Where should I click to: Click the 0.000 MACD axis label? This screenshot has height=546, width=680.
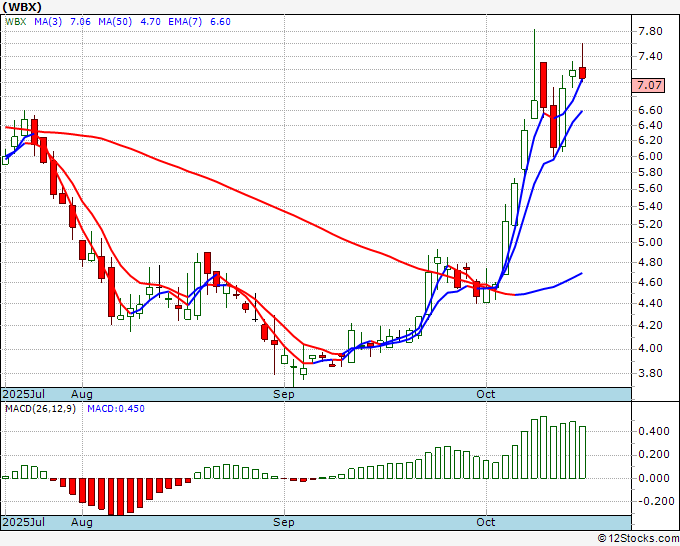click(x=654, y=478)
